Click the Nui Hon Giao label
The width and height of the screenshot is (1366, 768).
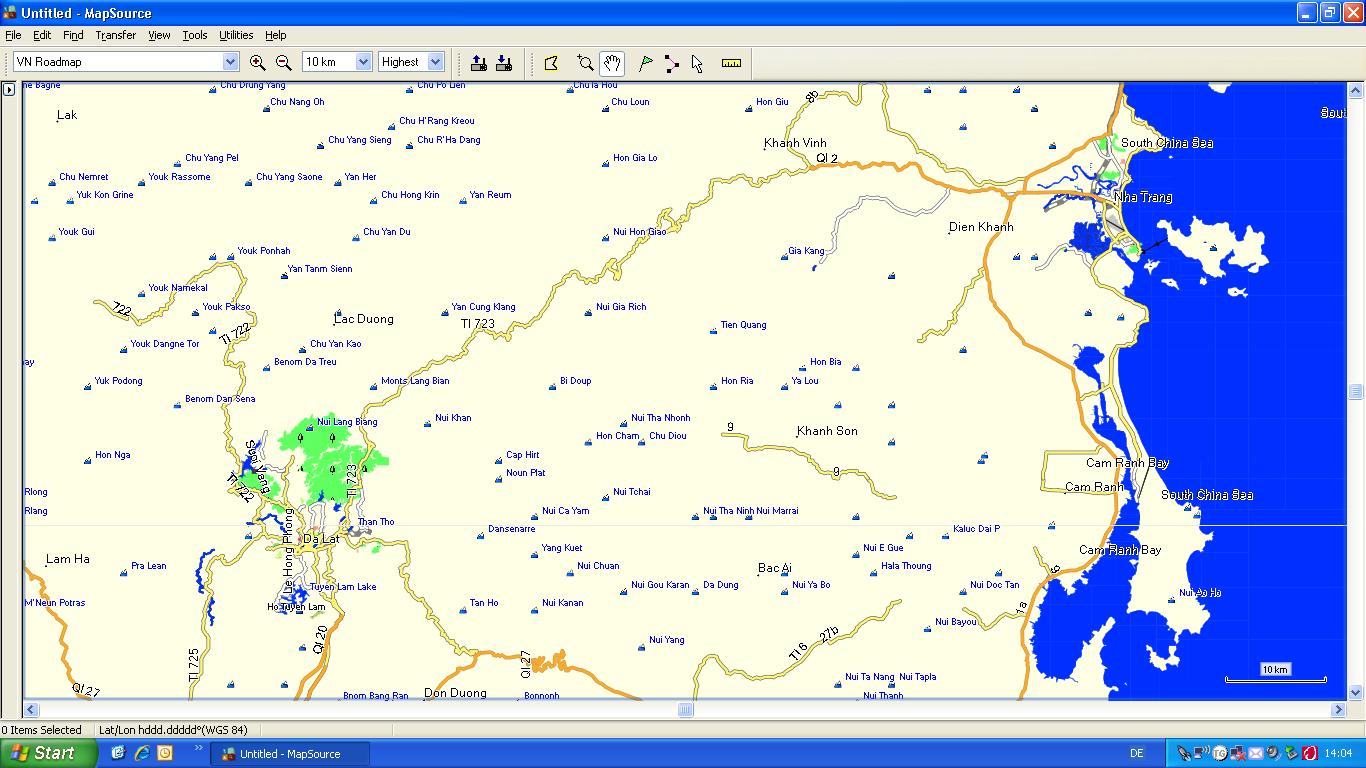click(640, 232)
